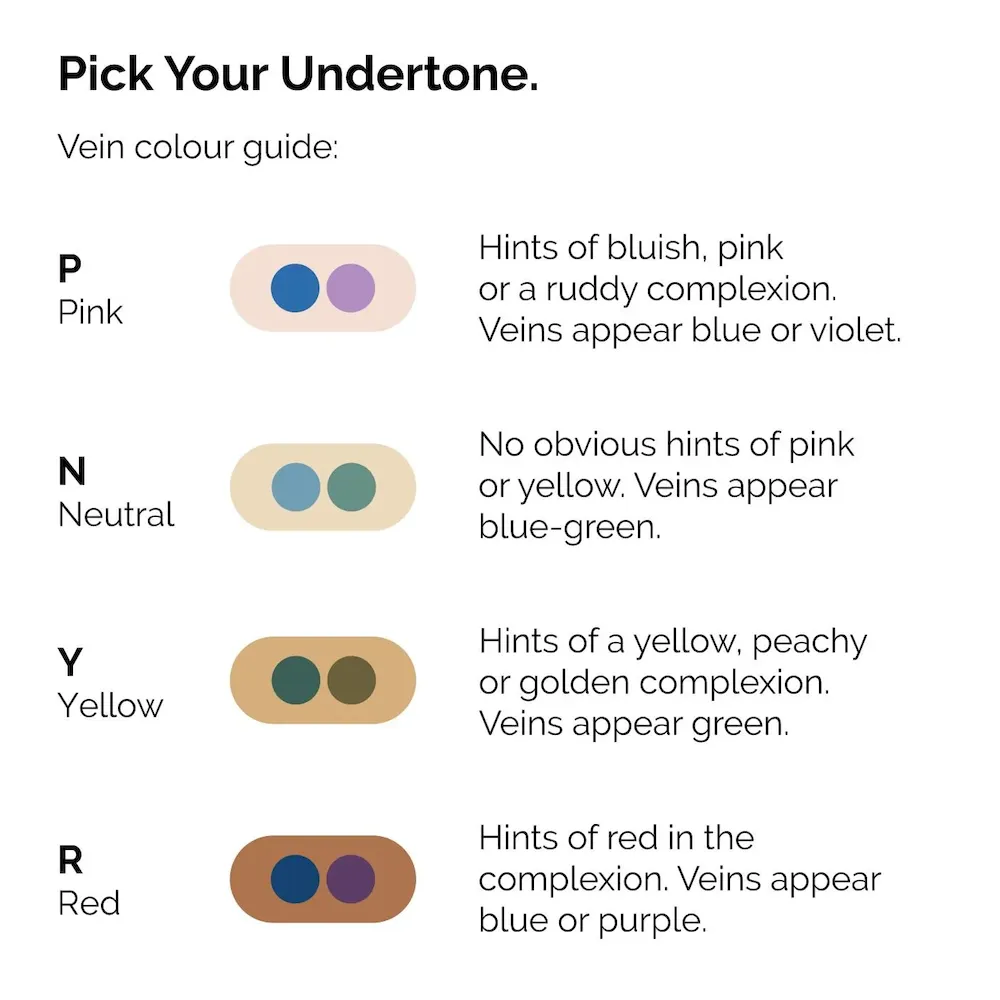Image resolution: width=1000 pixels, height=1000 pixels.
Task: Select the bold R undertone letter
Action: coord(71,860)
